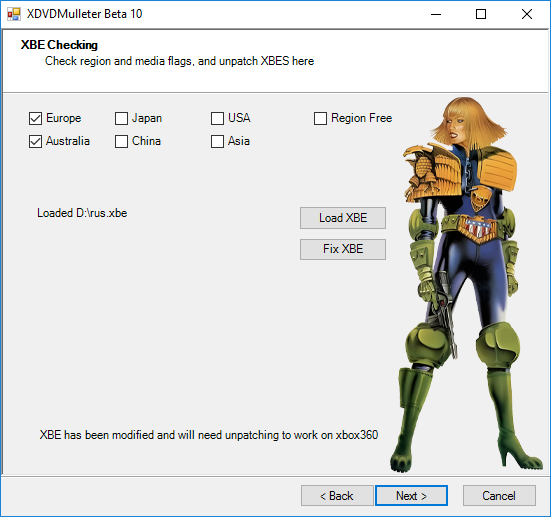Click the Load XBE button
The width and height of the screenshot is (551, 517).
click(x=343, y=218)
